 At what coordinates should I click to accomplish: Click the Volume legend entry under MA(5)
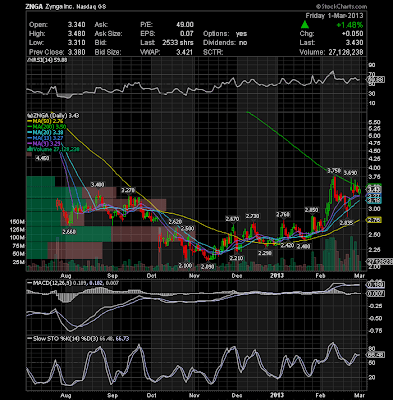53,149
